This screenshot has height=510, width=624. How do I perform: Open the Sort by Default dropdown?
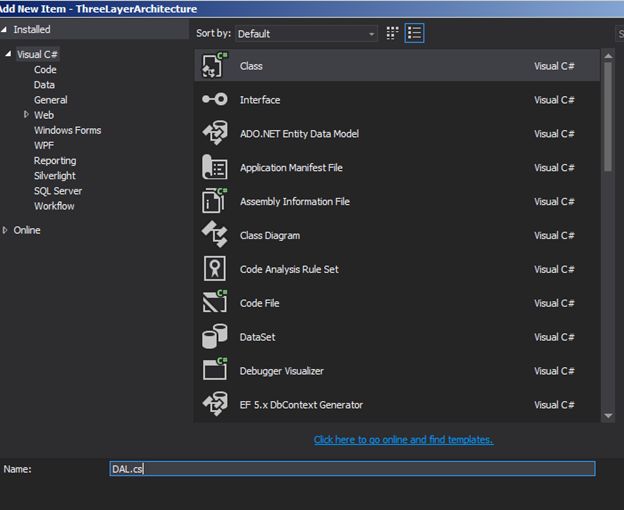[x=306, y=34]
